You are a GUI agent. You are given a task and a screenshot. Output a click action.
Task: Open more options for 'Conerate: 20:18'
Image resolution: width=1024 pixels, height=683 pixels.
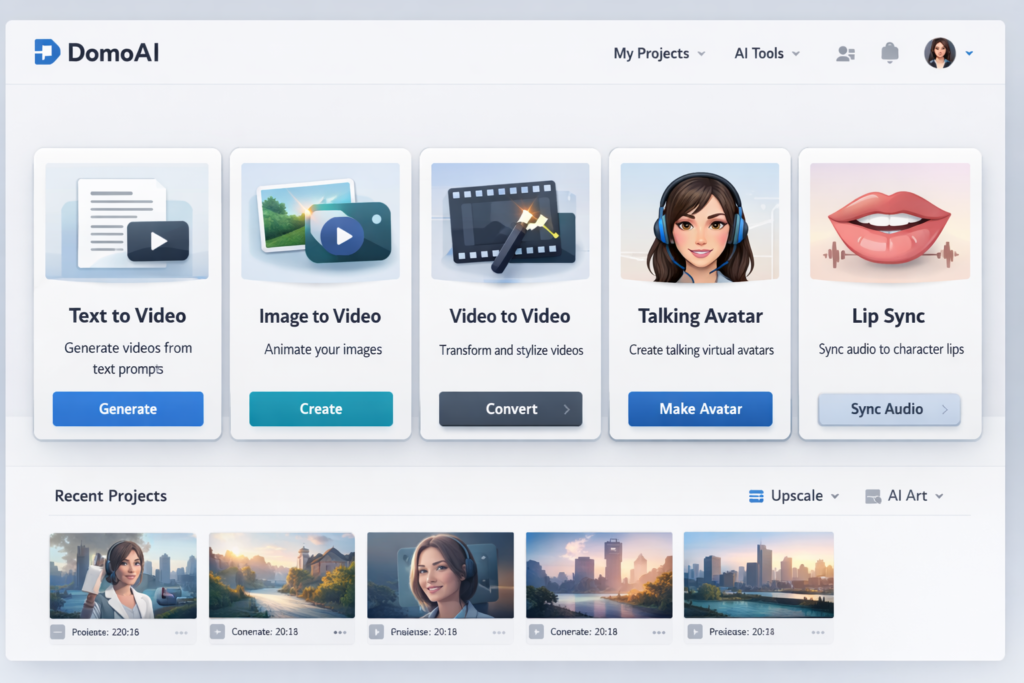[x=658, y=633]
